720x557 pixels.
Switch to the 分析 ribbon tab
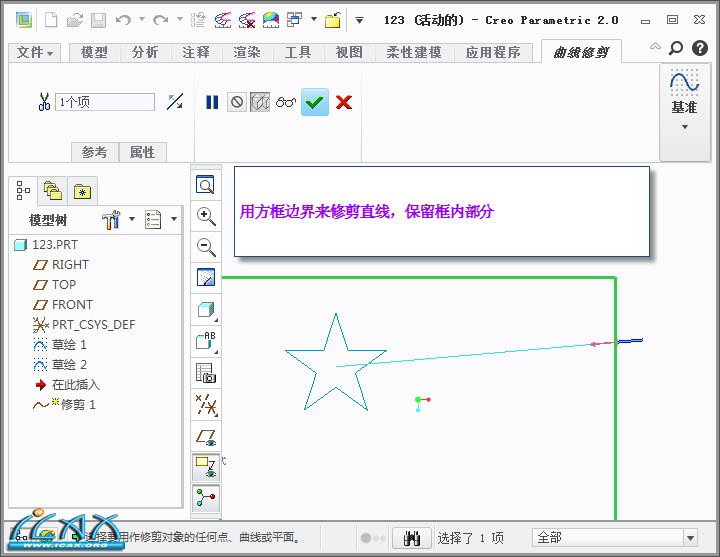[145, 52]
